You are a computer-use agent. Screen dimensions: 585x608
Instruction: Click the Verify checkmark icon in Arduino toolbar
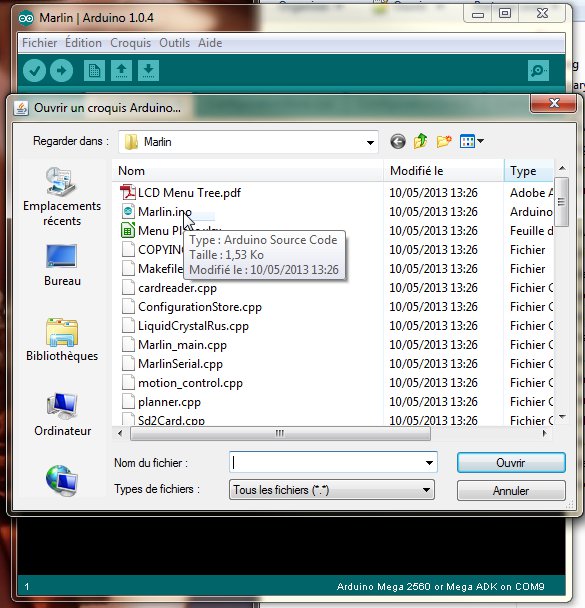[34, 71]
